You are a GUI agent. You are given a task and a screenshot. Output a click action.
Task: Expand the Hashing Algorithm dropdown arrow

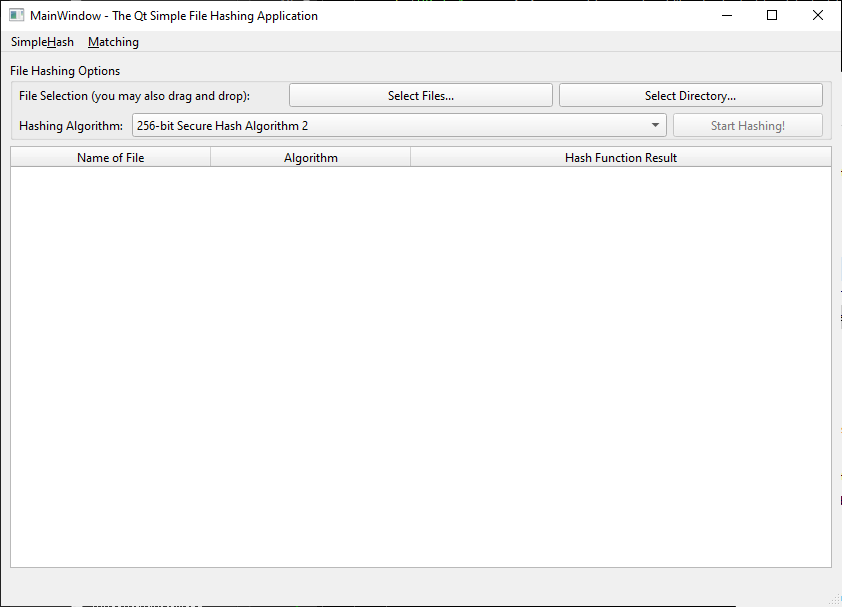click(x=655, y=126)
